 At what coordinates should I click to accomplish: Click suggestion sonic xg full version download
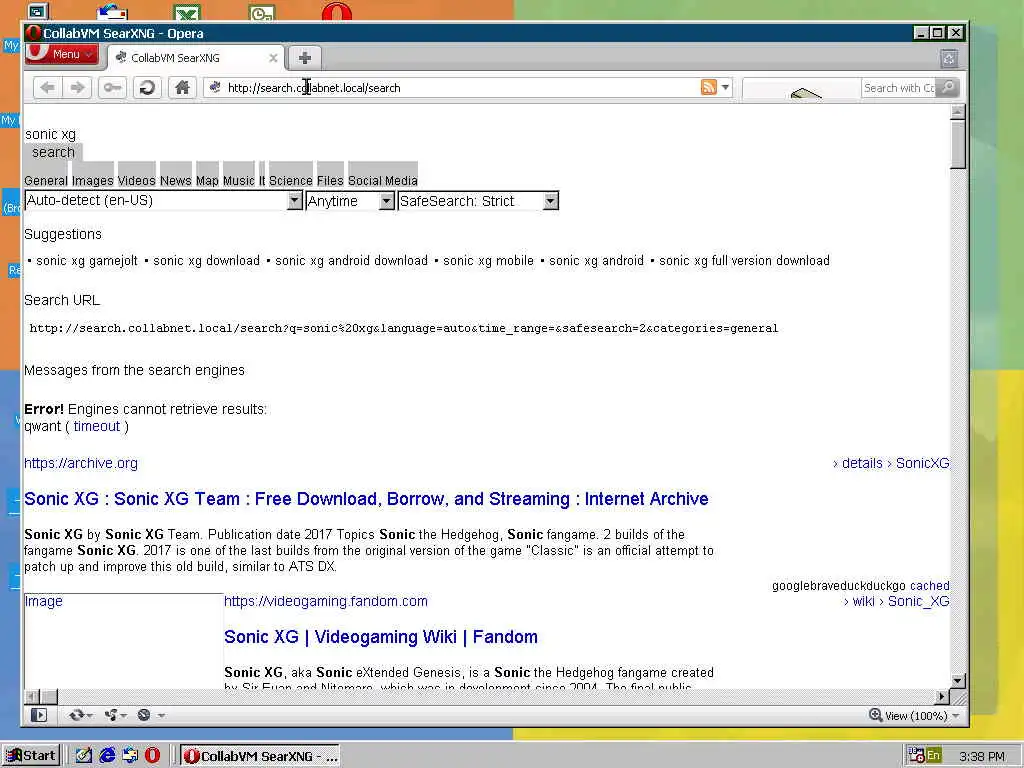744,261
